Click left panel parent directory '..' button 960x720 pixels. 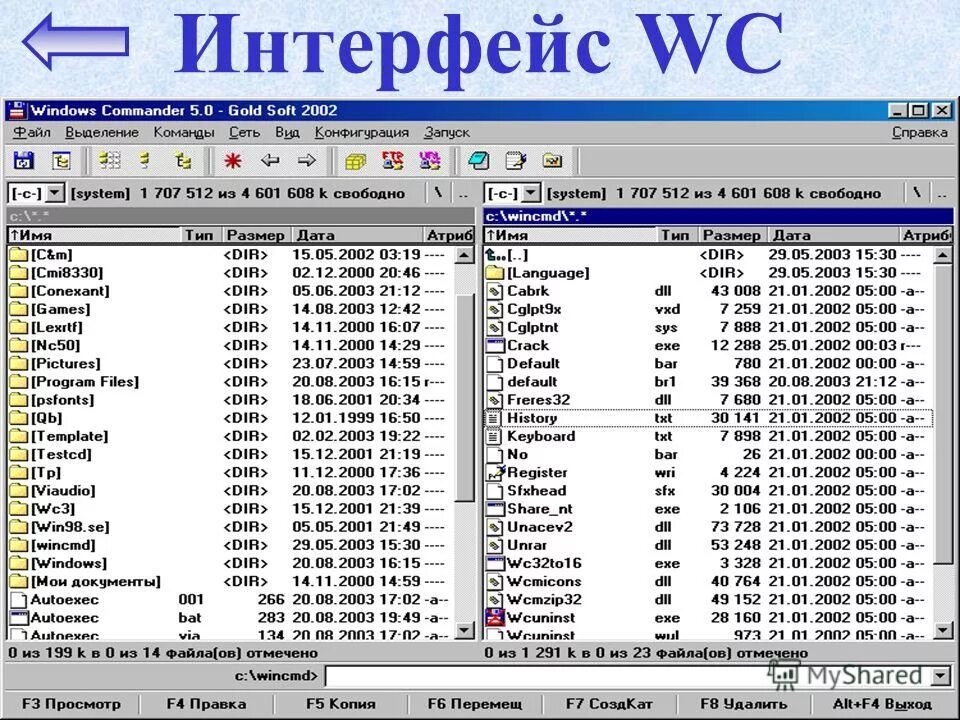click(464, 193)
